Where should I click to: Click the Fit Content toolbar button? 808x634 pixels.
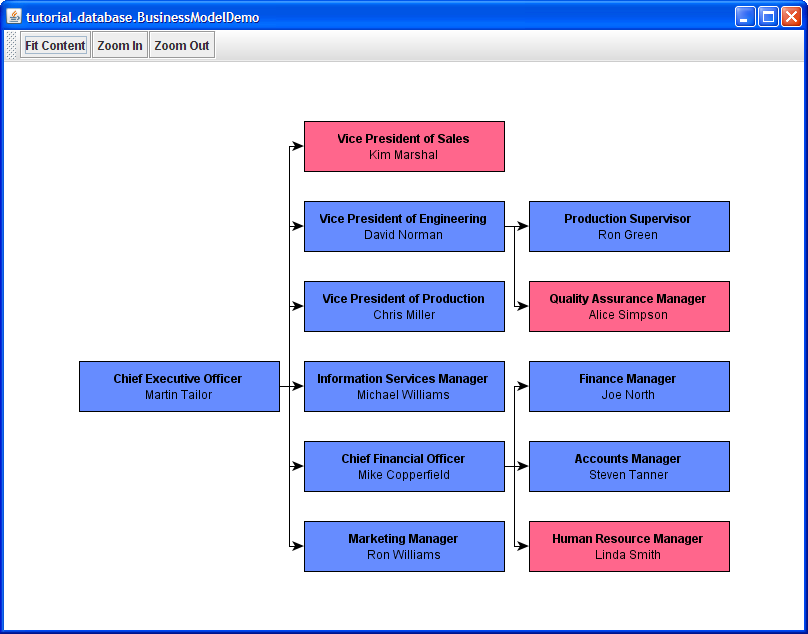(55, 45)
